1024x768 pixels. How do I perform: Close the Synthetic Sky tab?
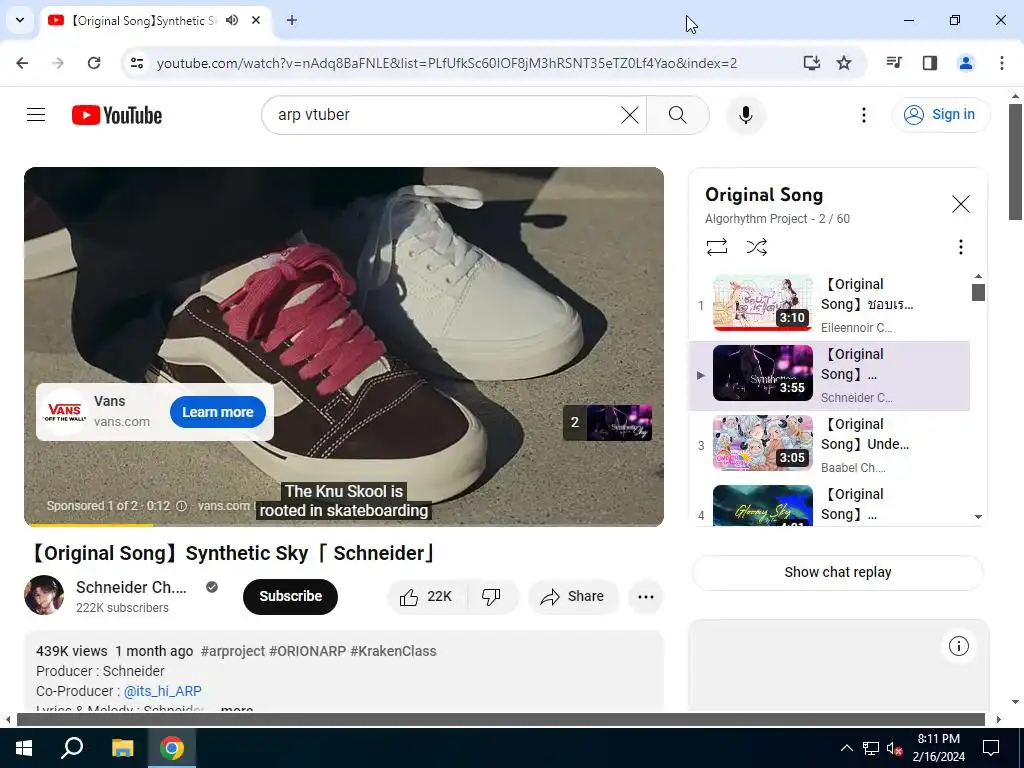point(256,20)
